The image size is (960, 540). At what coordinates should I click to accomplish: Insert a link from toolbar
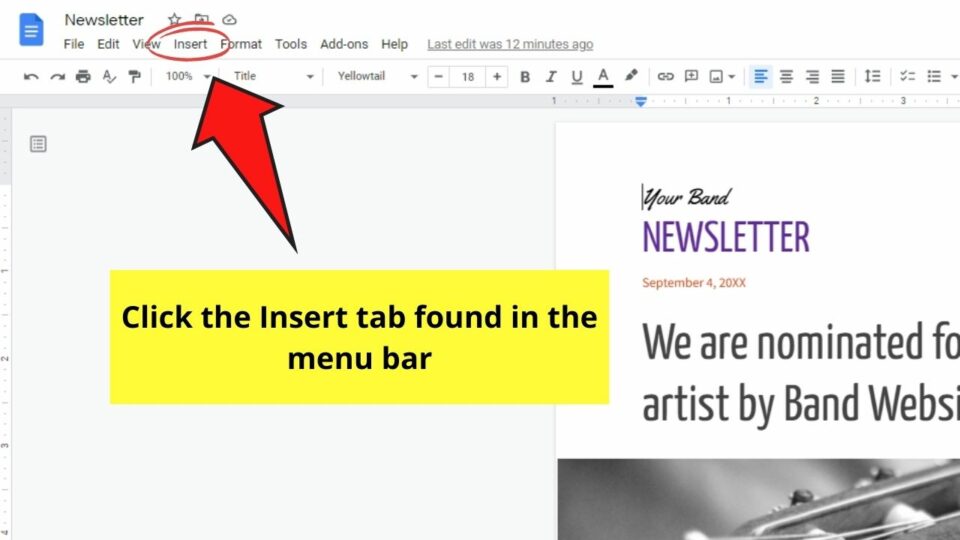[x=666, y=77]
